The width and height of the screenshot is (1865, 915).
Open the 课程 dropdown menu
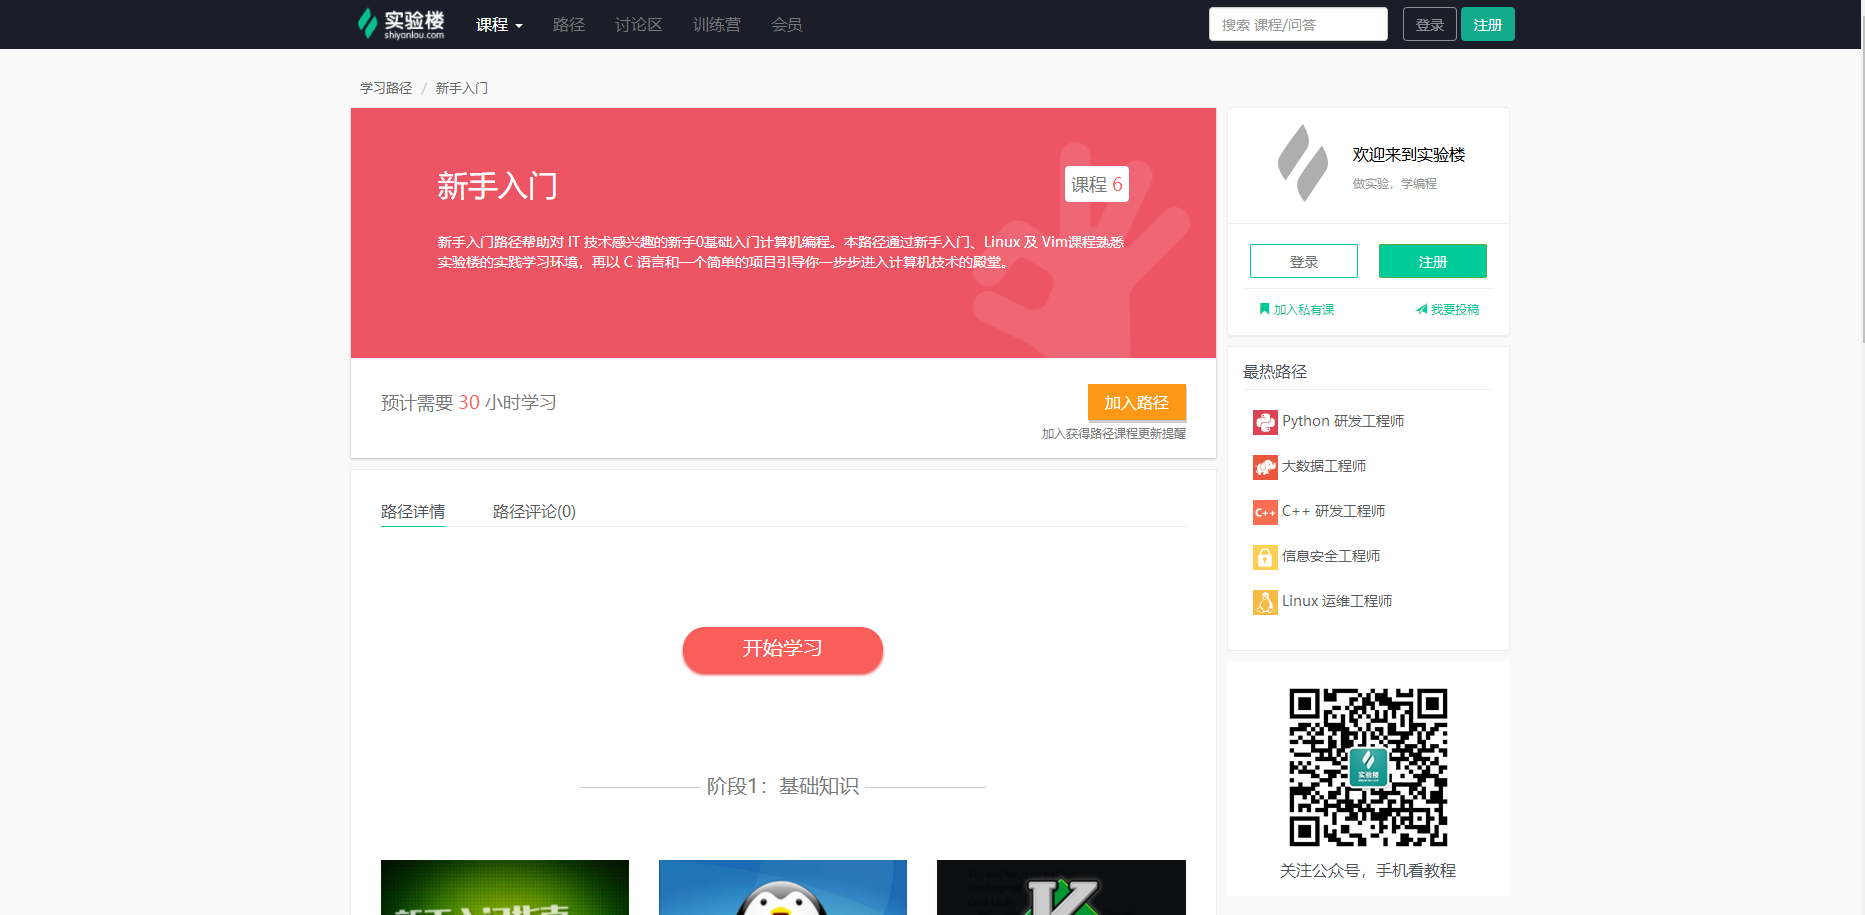(498, 24)
